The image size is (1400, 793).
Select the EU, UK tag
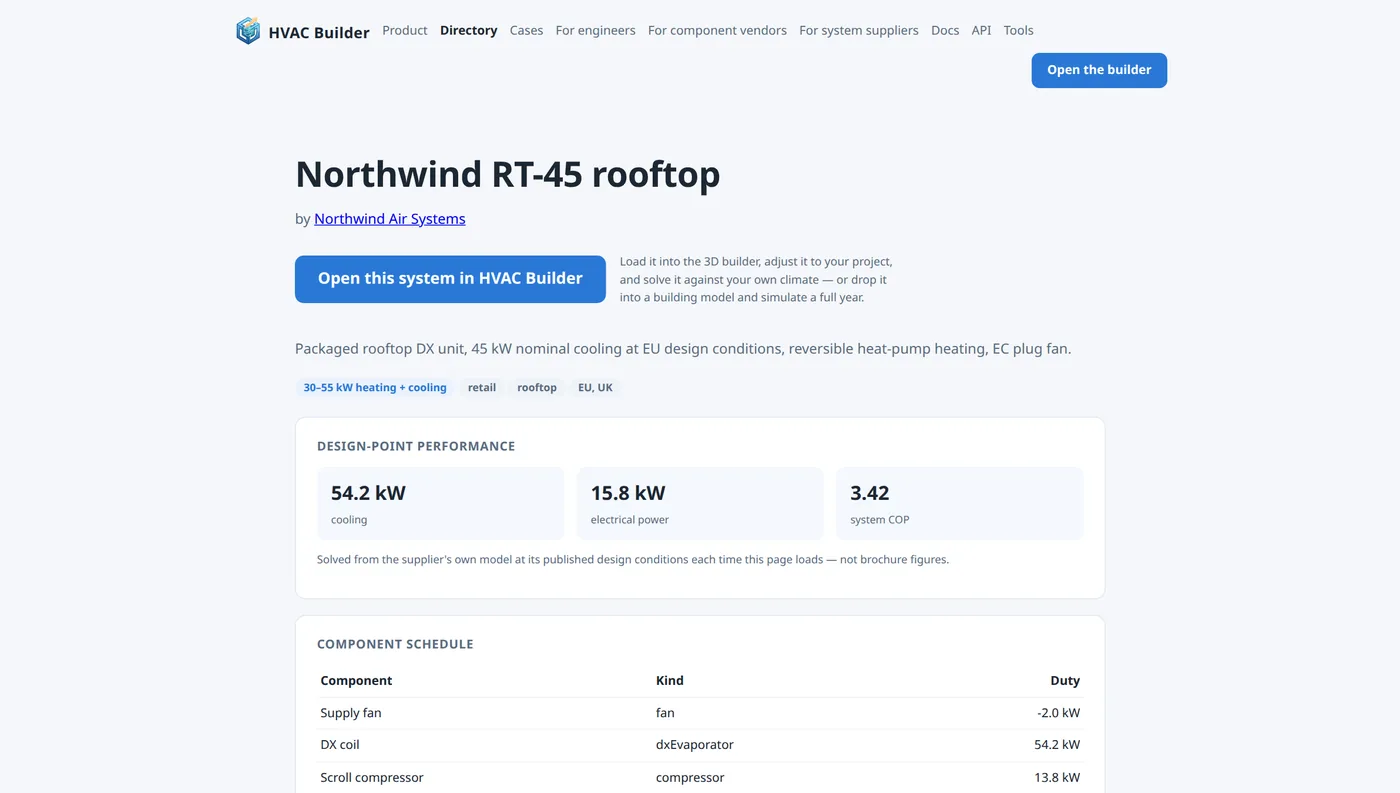click(595, 387)
